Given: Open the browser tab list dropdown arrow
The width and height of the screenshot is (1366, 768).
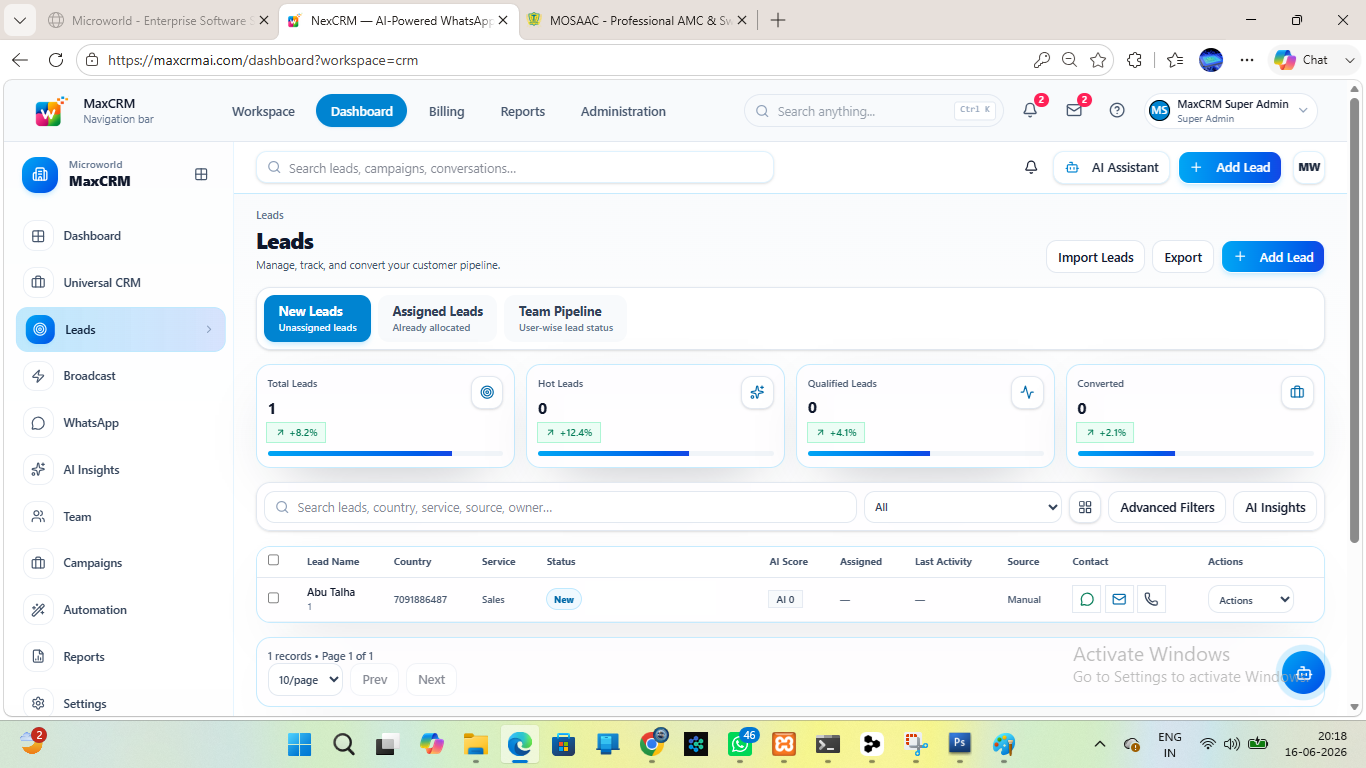Looking at the screenshot, I should coord(19,20).
